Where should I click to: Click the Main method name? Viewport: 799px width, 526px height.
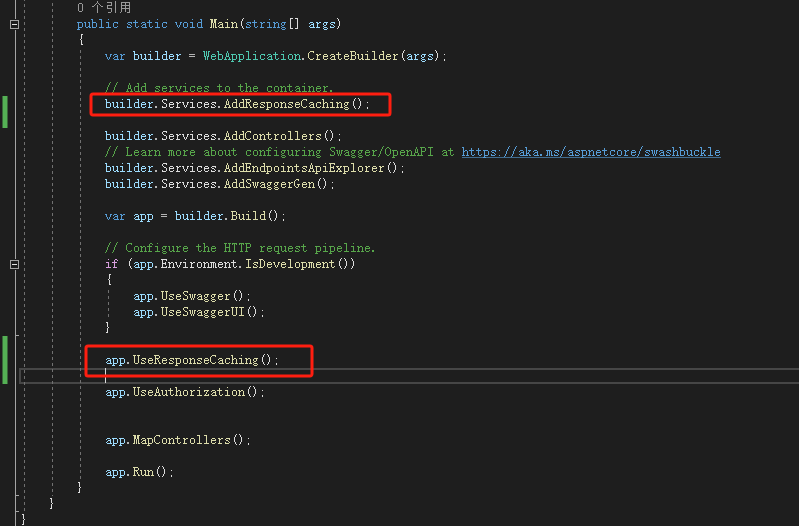(x=223, y=24)
